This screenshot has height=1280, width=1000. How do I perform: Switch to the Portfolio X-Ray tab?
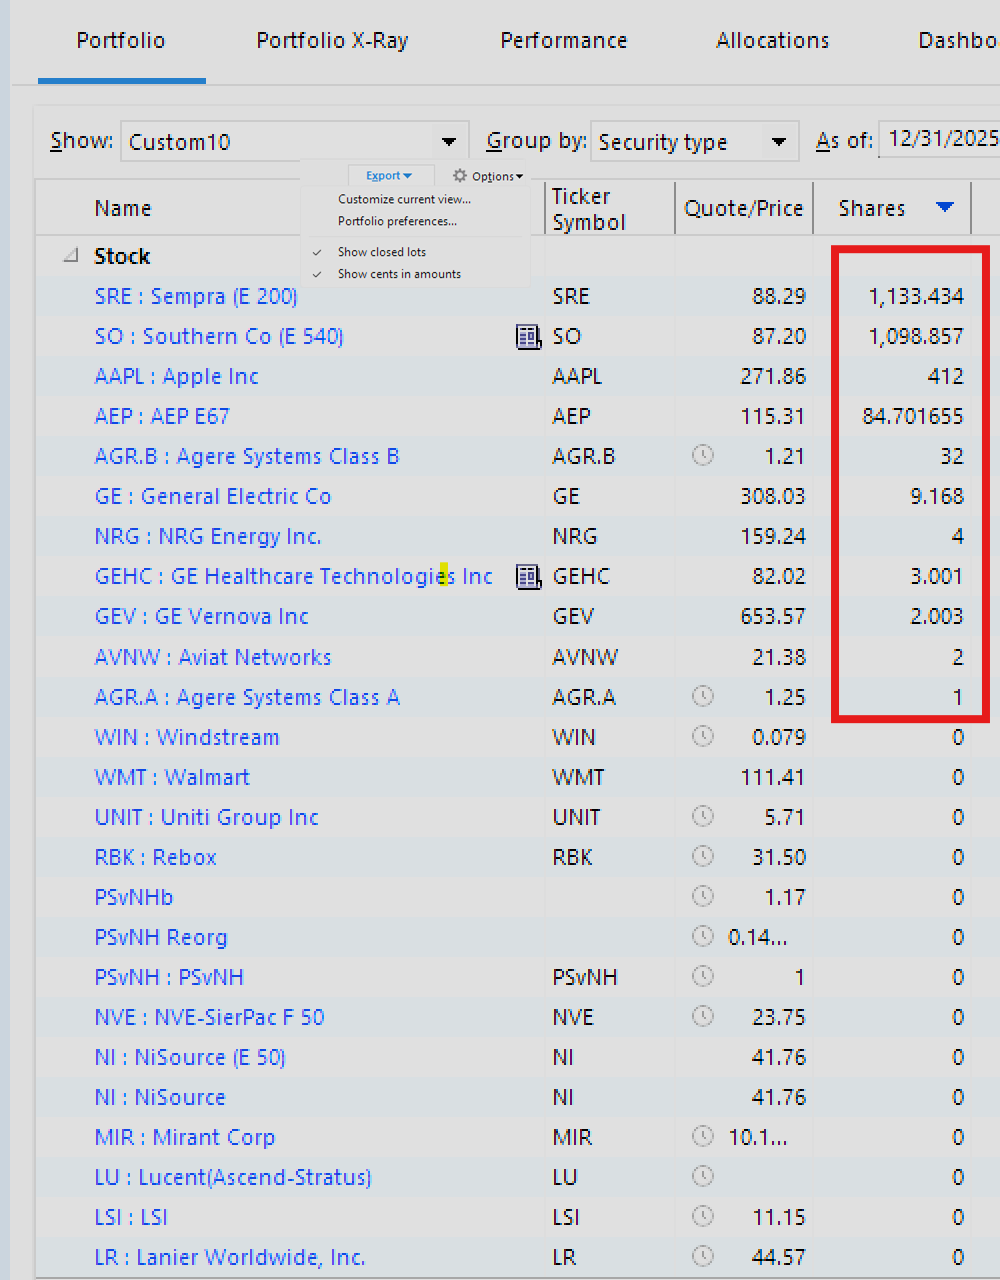tap(332, 41)
